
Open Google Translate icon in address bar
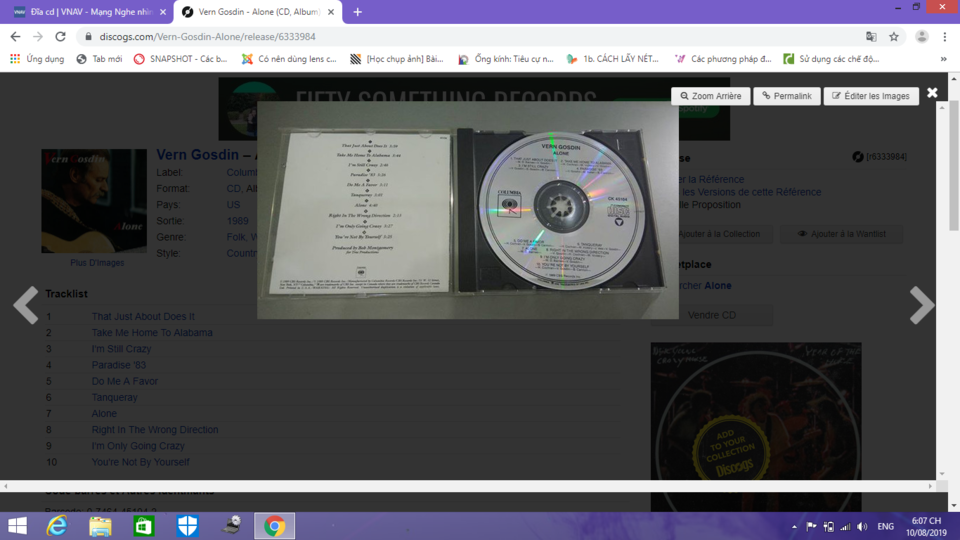(x=871, y=37)
